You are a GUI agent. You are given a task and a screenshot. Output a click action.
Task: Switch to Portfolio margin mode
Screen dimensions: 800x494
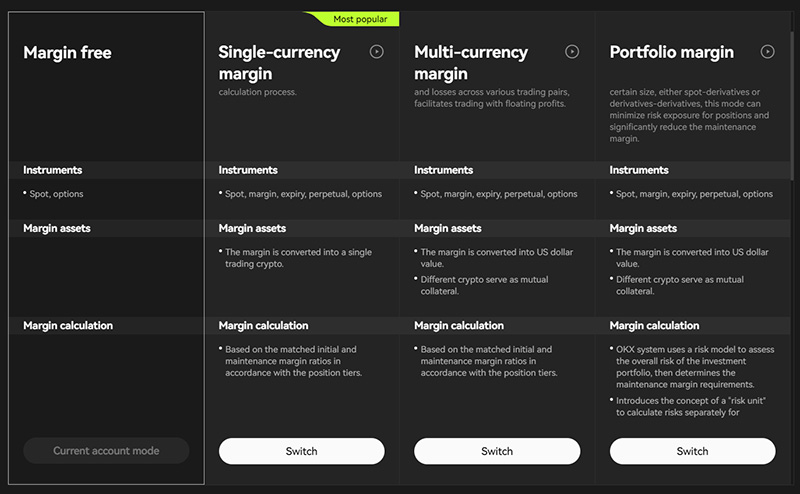(692, 451)
